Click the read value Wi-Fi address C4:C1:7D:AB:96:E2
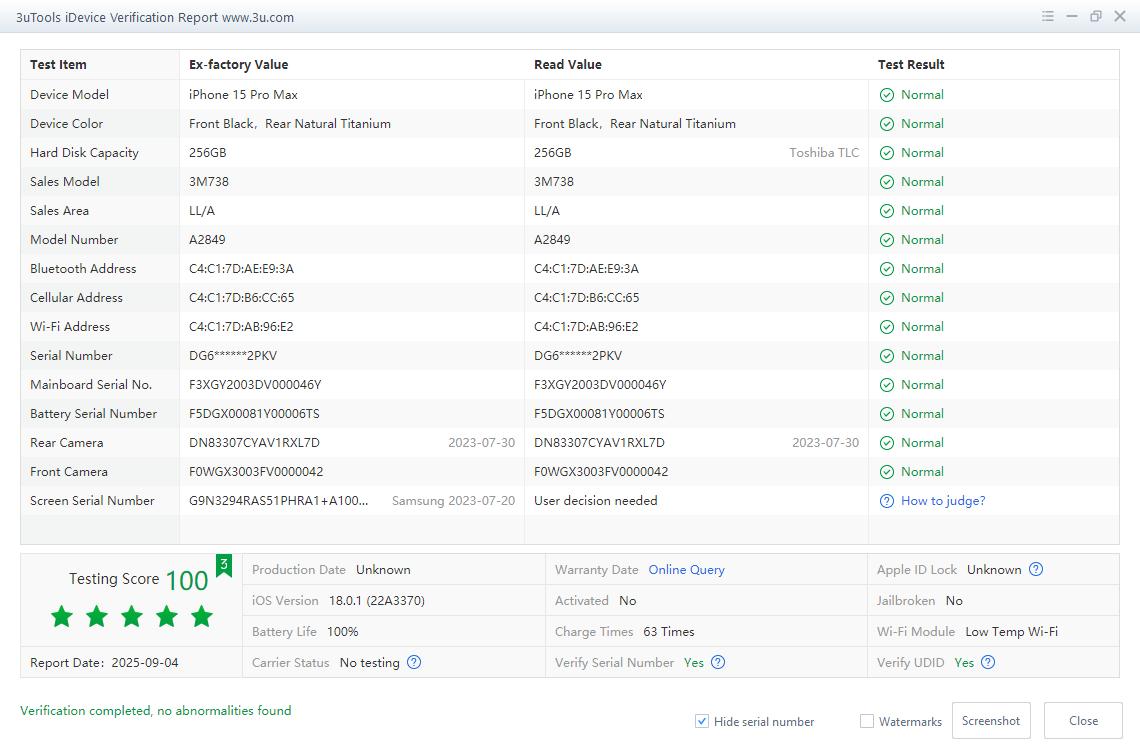 coord(586,327)
